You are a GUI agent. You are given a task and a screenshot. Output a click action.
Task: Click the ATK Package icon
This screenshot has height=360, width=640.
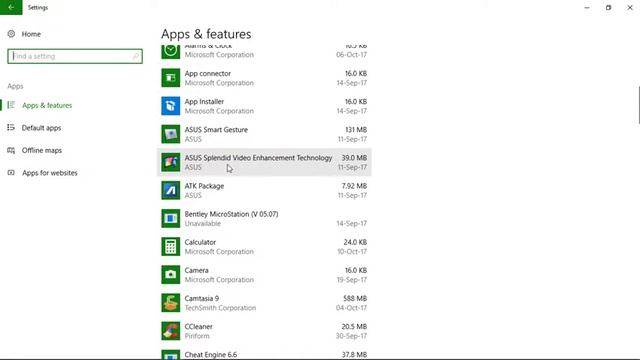[x=171, y=190]
